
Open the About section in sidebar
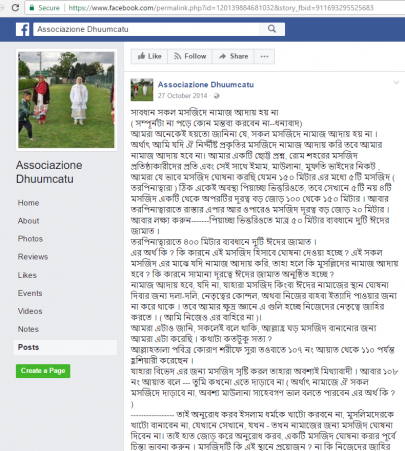[x=28, y=221]
